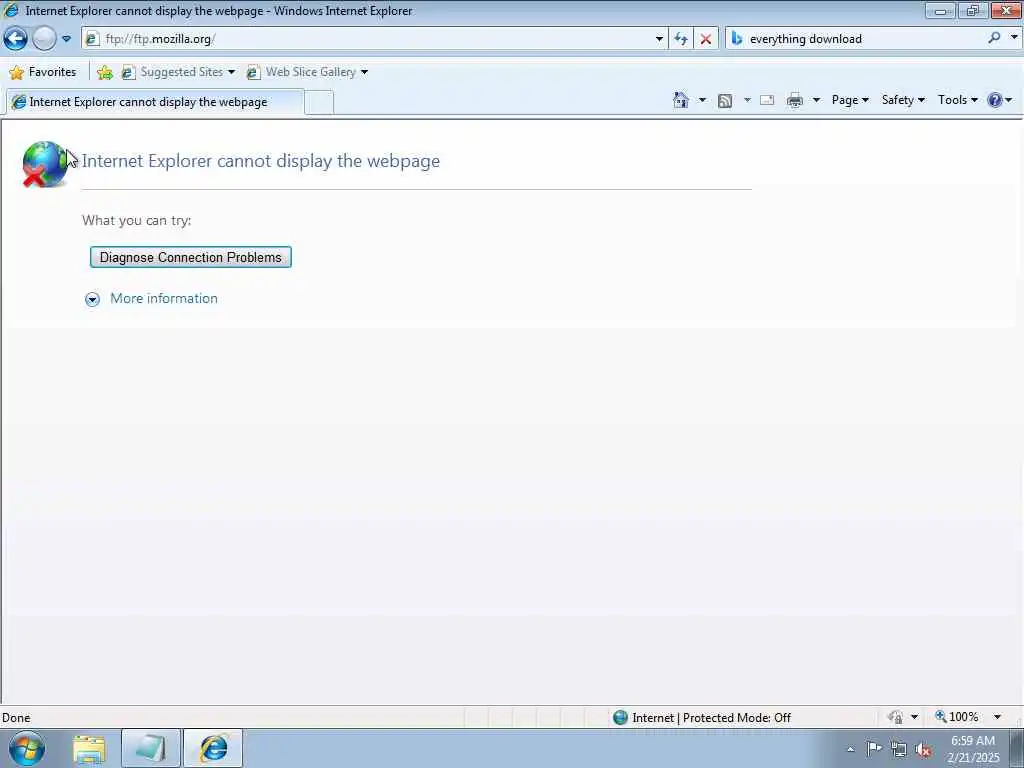This screenshot has height=768, width=1024.
Task: Open the second pinned taskbar program
Action: tap(150, 749)
